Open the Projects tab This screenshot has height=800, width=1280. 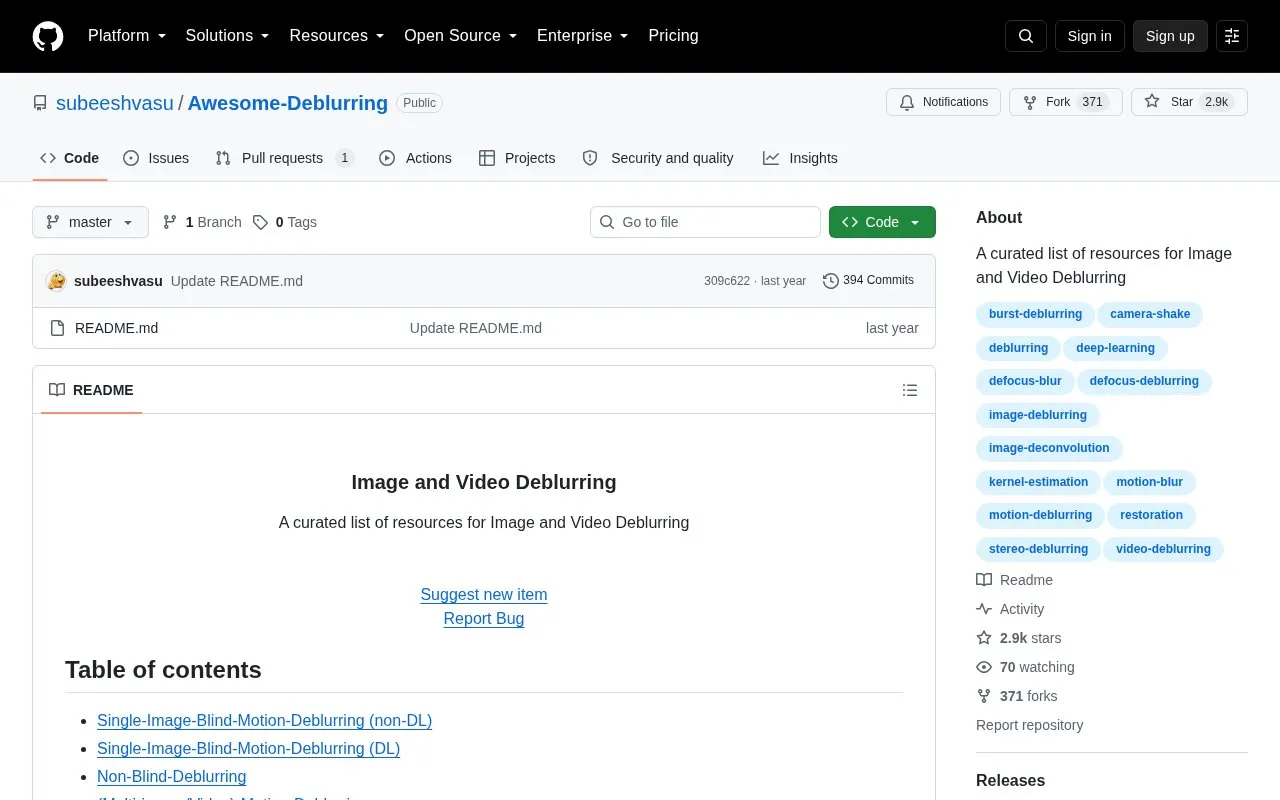[x=517, y=158]
